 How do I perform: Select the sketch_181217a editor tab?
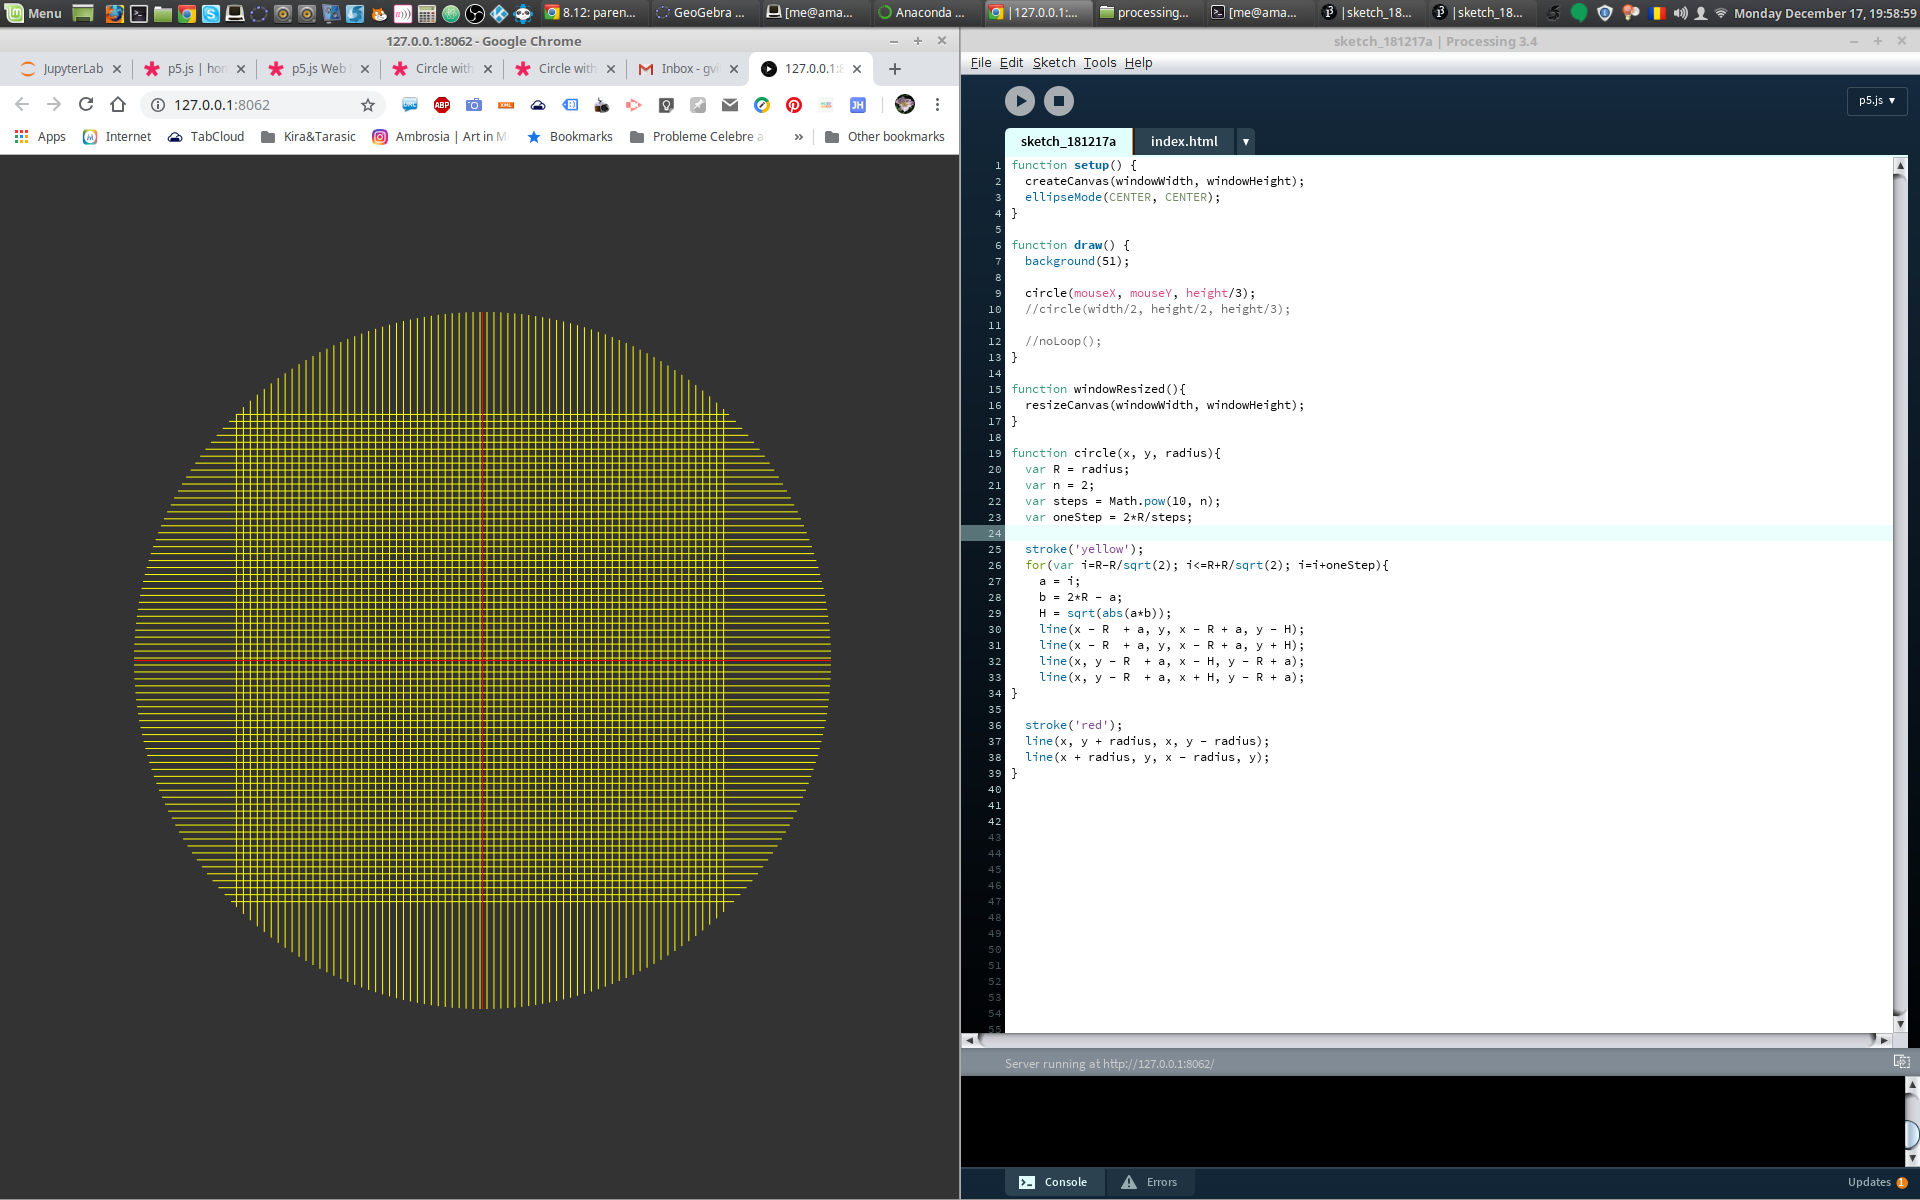tap(1068, 142)
